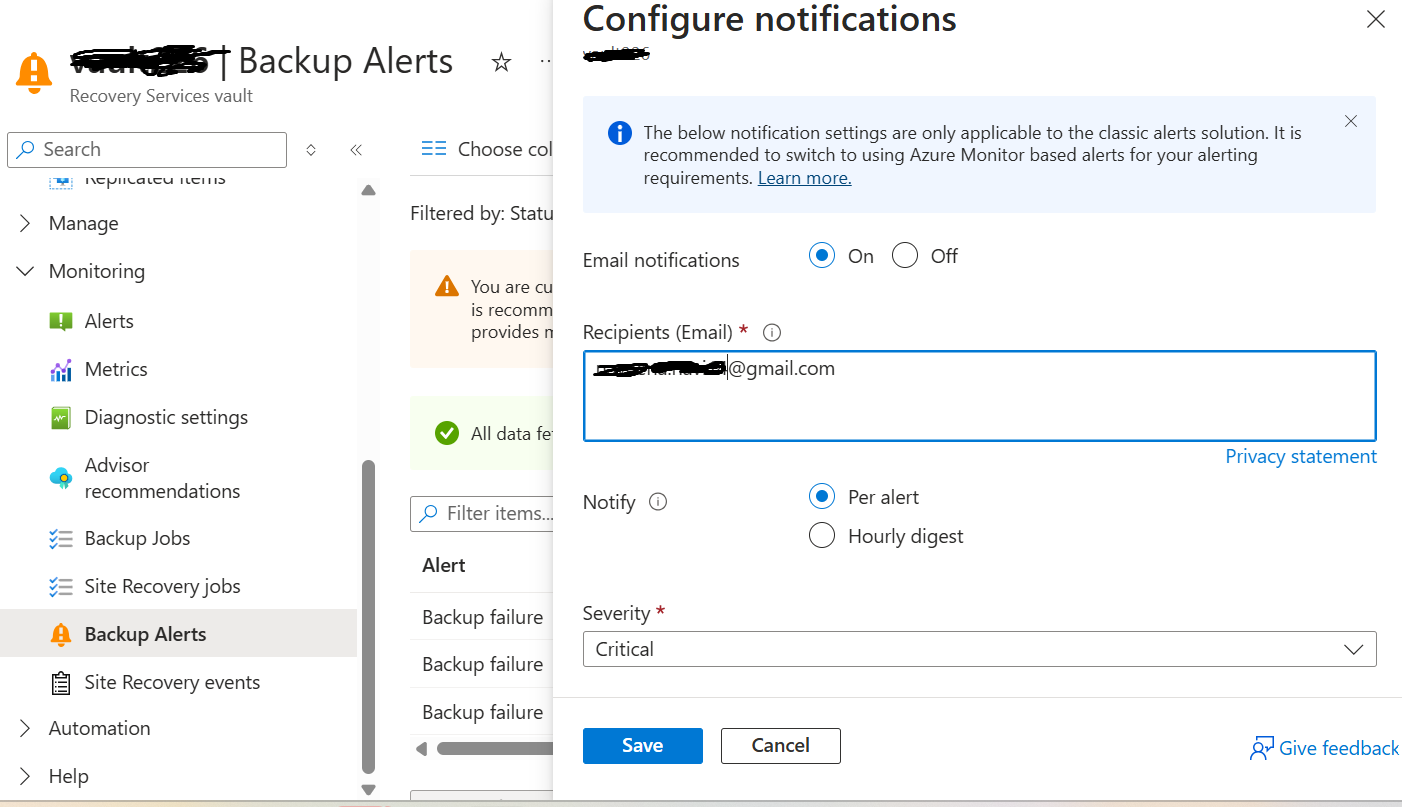Screen dimensions: 1402x807
Task: Click the info icon next to Recipients (Email)
Action: point(772,332)
